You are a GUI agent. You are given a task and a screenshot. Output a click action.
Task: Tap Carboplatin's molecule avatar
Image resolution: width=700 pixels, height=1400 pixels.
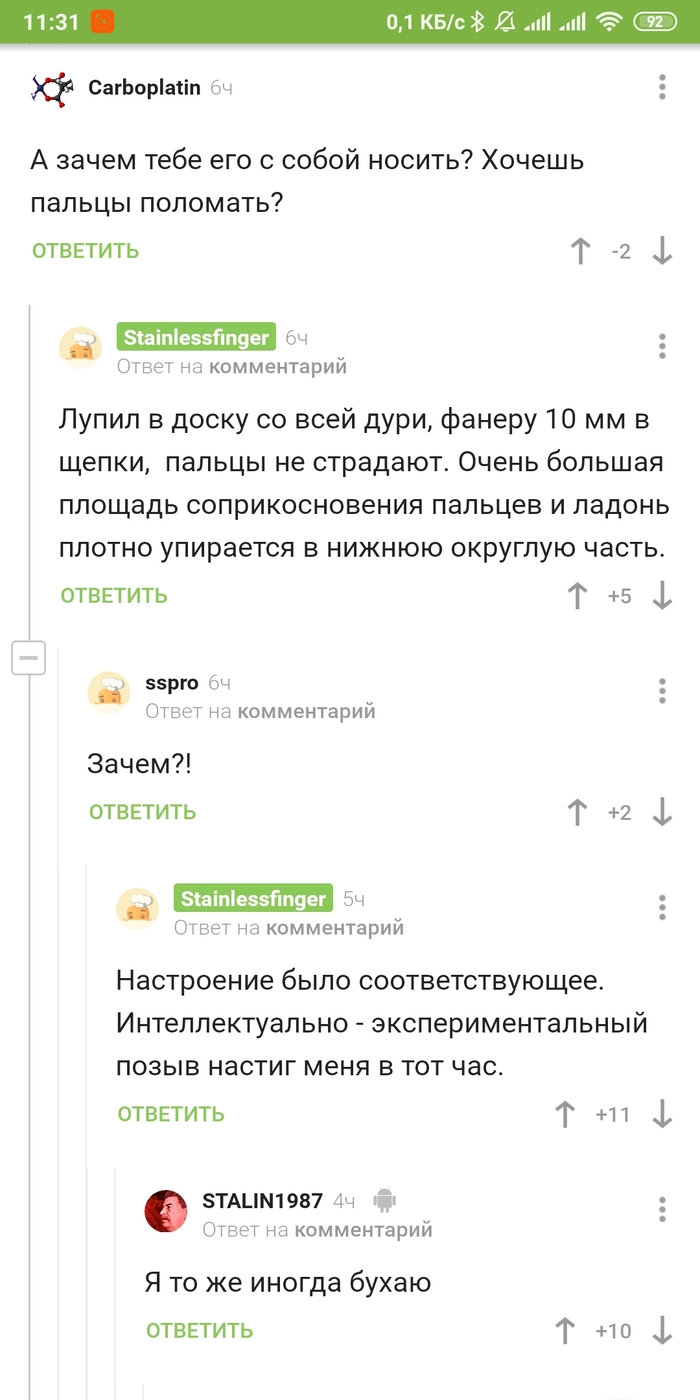click(x=51, y=89)
